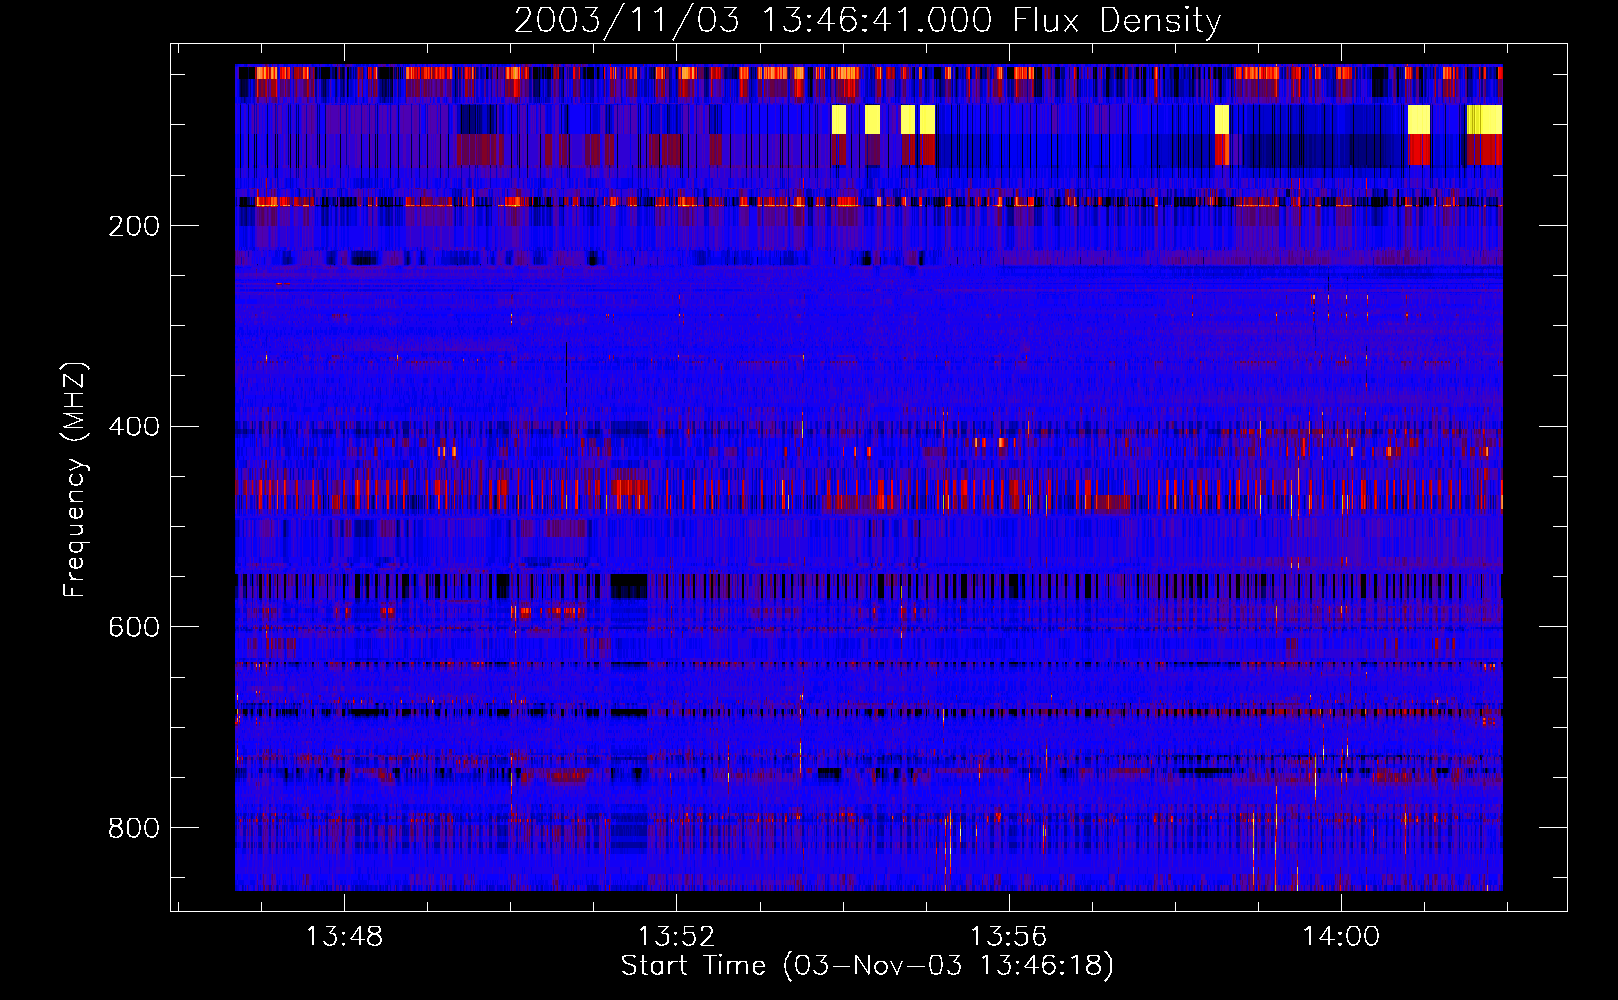Click the 14:00 time tick label
This screenshot has width=1618, height=1000.
(x=1340, y=936)
